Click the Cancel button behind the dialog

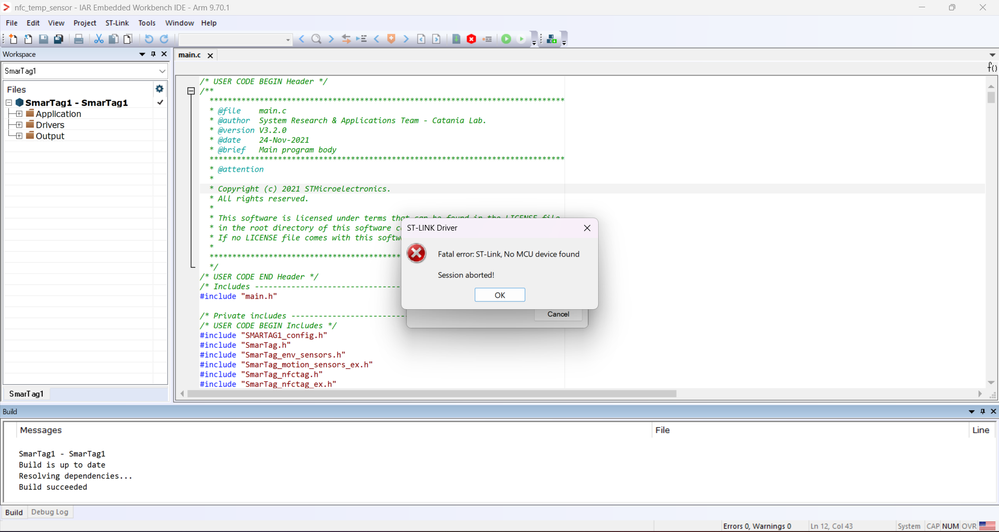[x=558, y=314]
